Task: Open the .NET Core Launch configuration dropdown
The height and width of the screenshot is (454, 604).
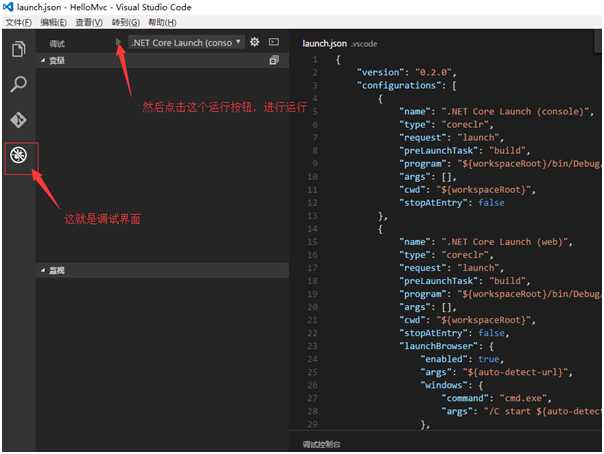Action: pyautogui.click(x=186, y=42)
